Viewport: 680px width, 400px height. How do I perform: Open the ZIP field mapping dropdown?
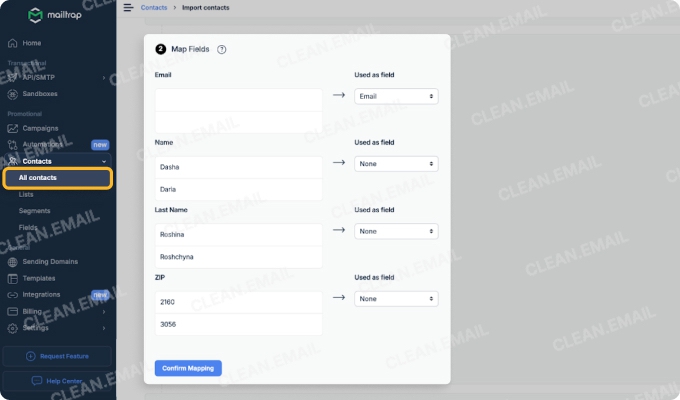coord(396,299)
